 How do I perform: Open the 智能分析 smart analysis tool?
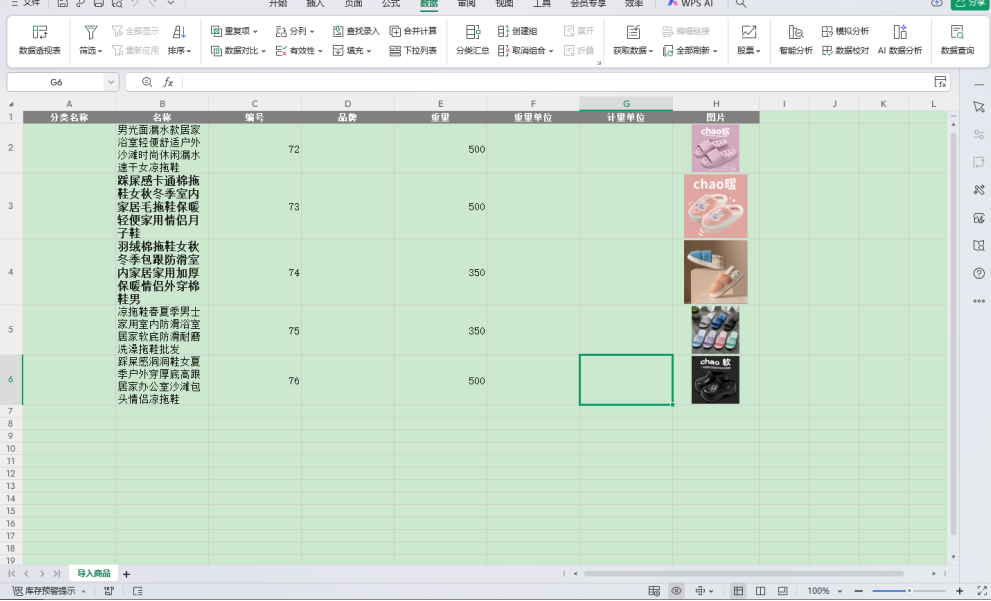(796, 39)
